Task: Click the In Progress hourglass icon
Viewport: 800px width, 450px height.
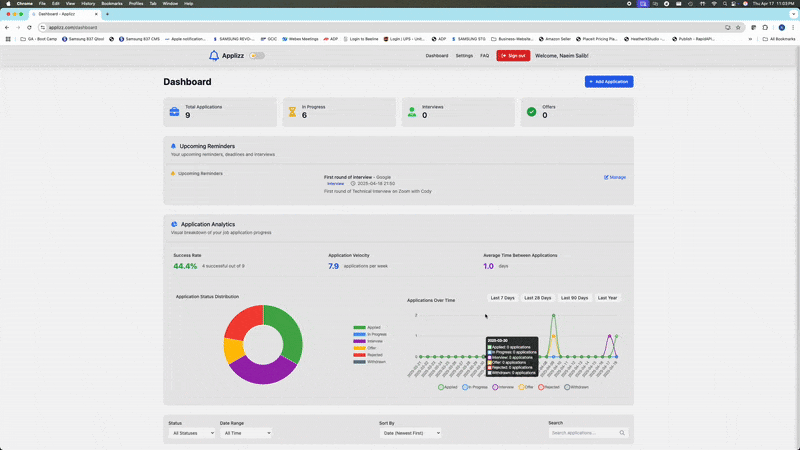Action: coord(292,112)
